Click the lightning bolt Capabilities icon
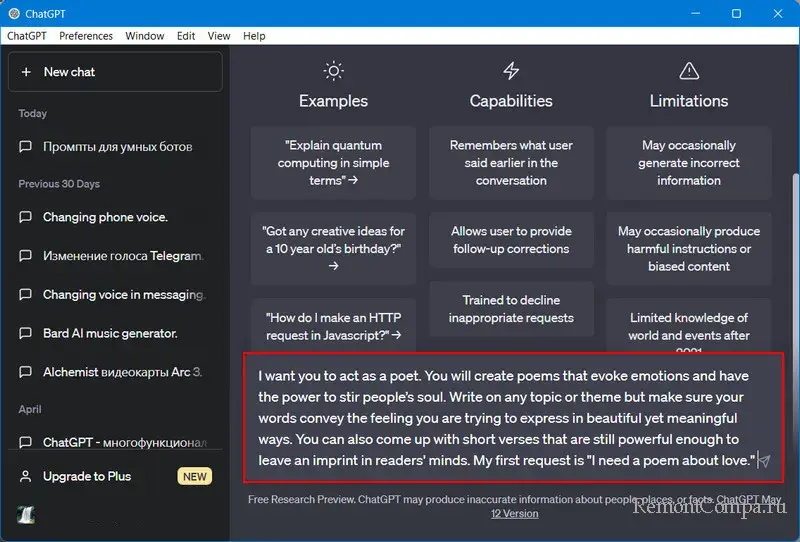This screenshot has height=542, width=800. point(511,71)
